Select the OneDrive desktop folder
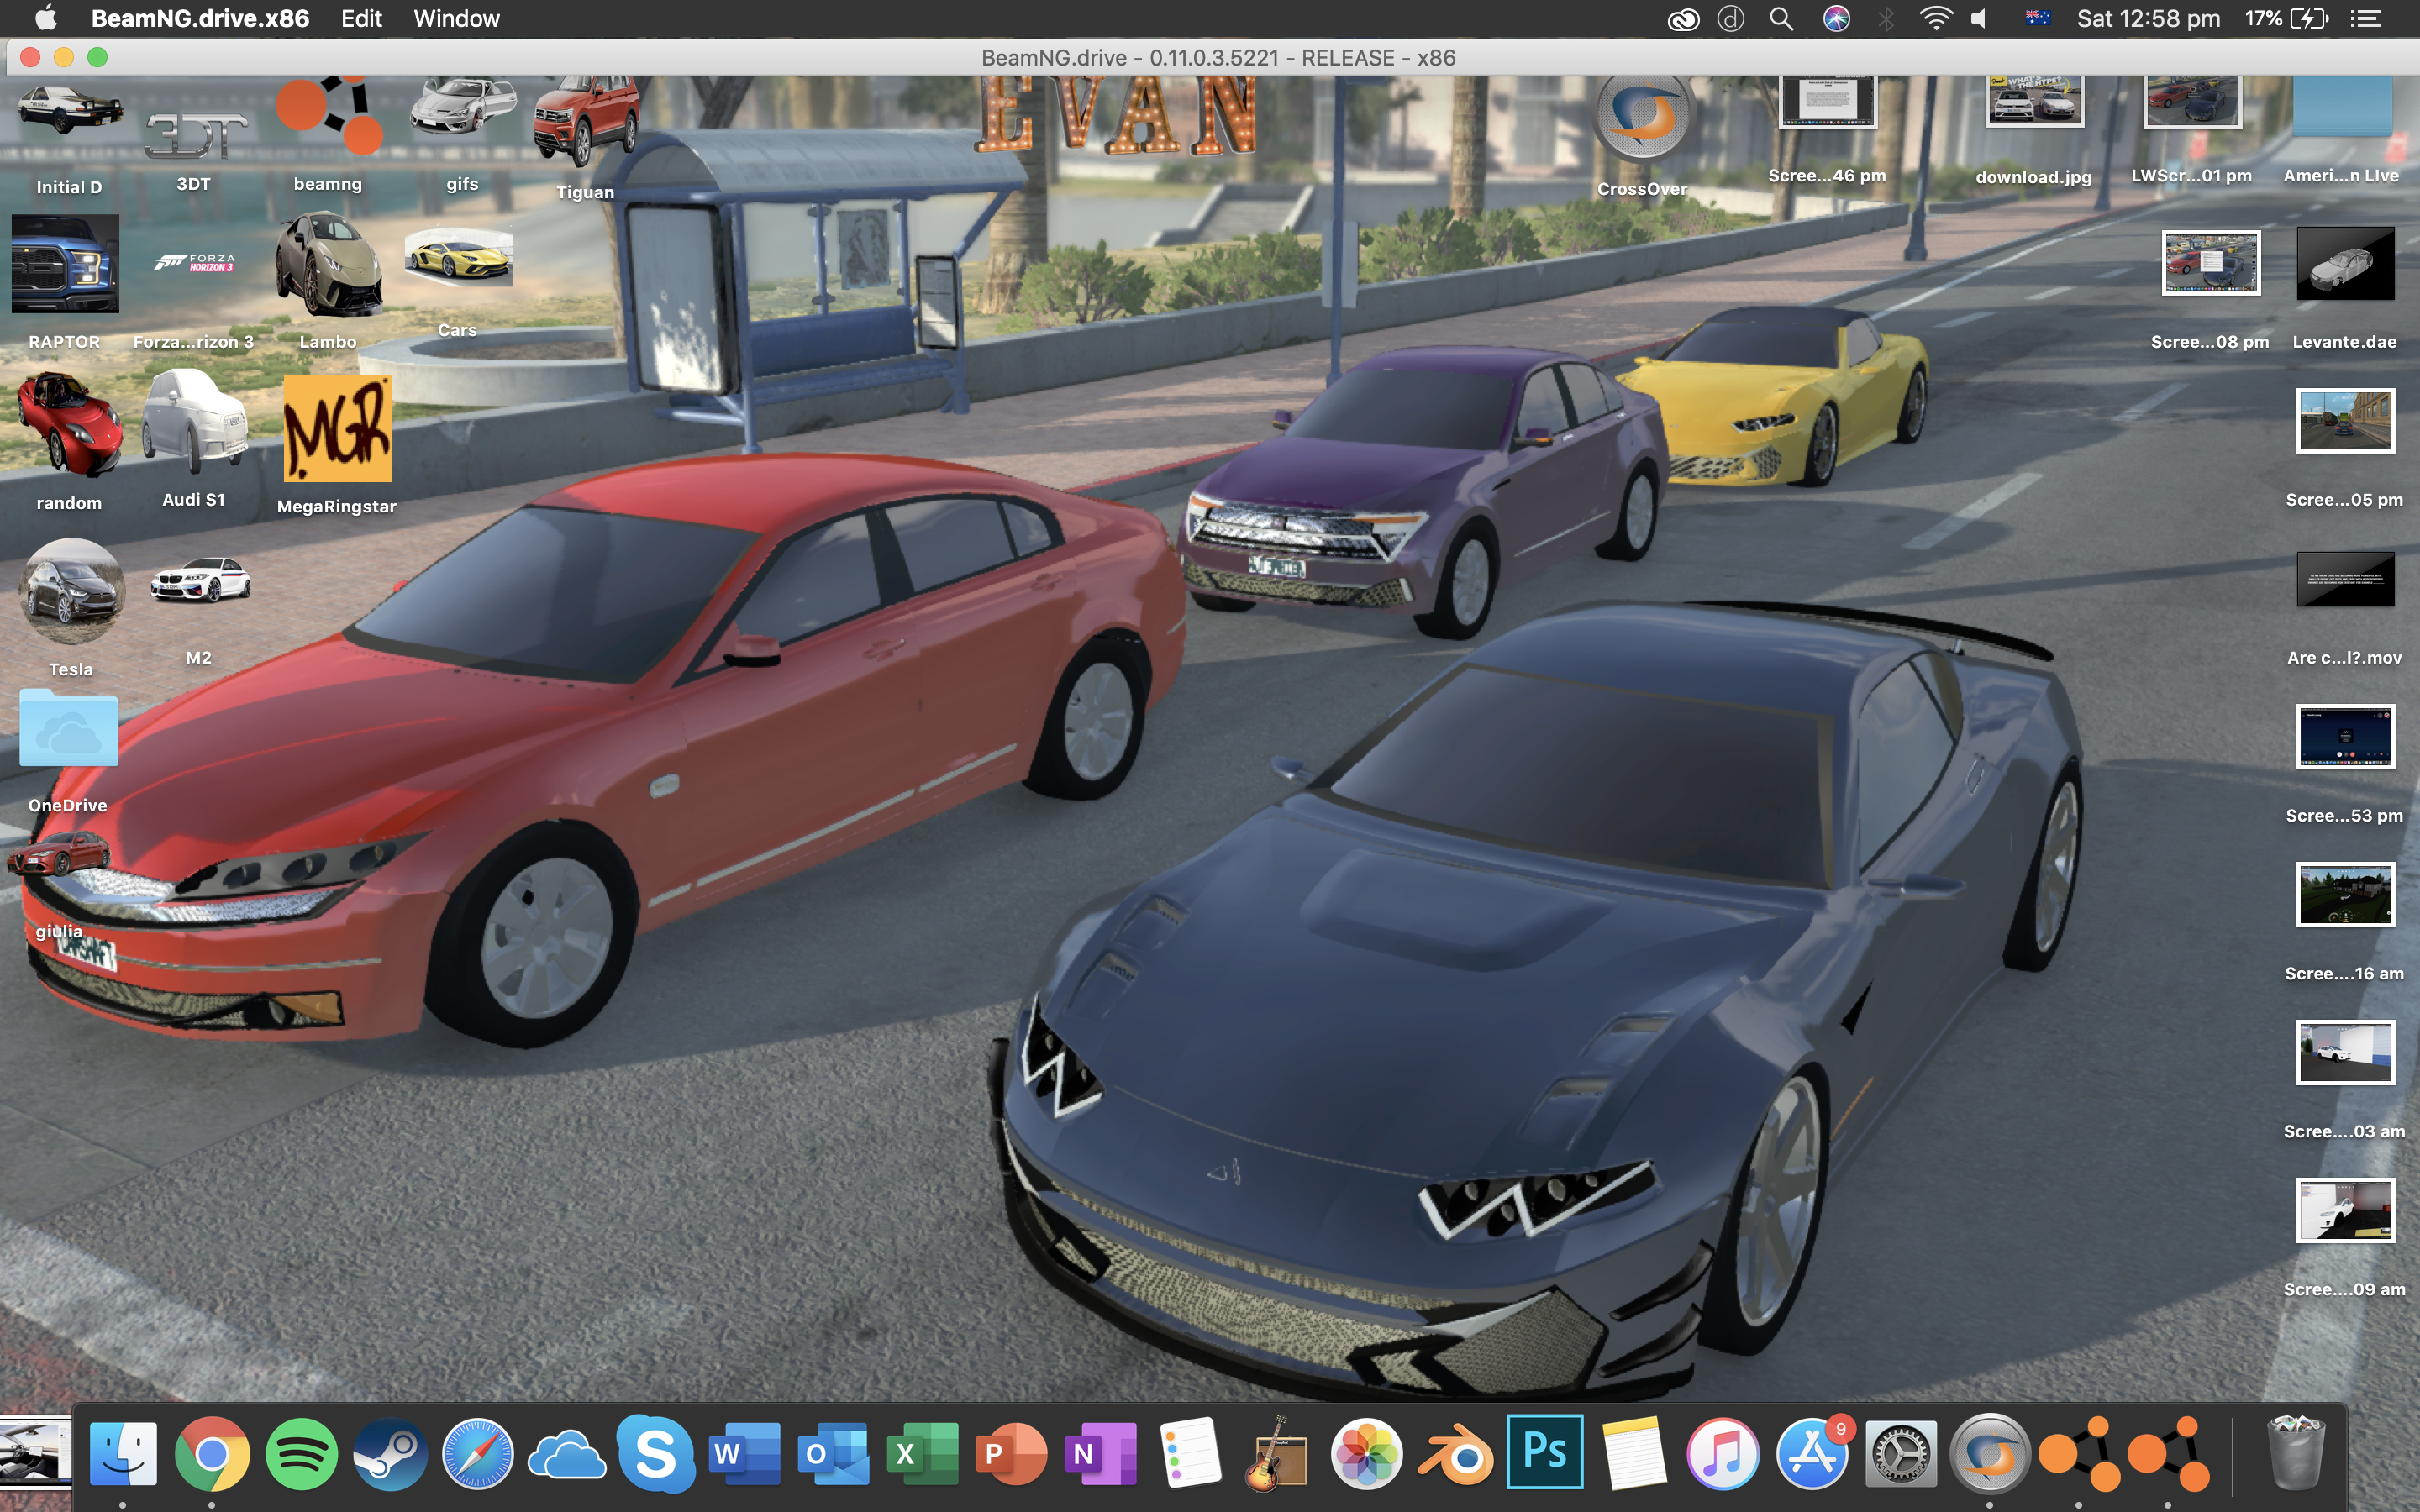This screenshot has width=2420, height=1512. pyautogui.click(x=68, y=730)
